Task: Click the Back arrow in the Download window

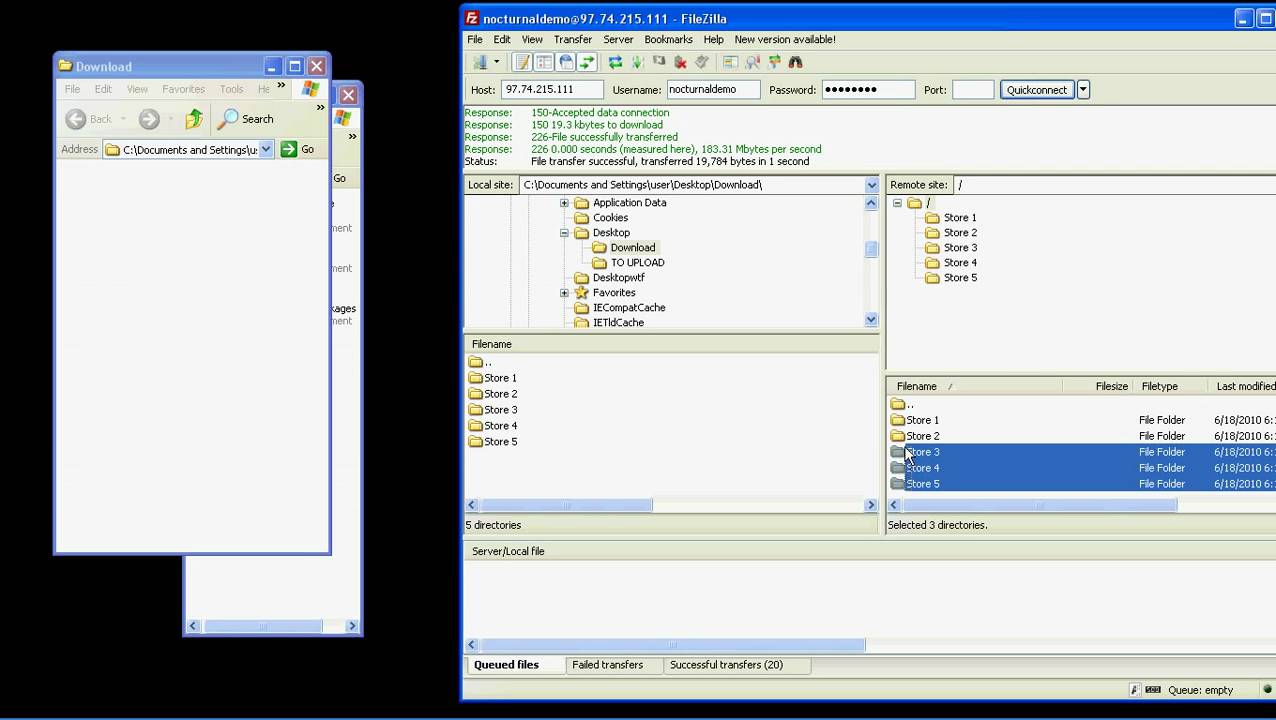Action: pos(76,119)
